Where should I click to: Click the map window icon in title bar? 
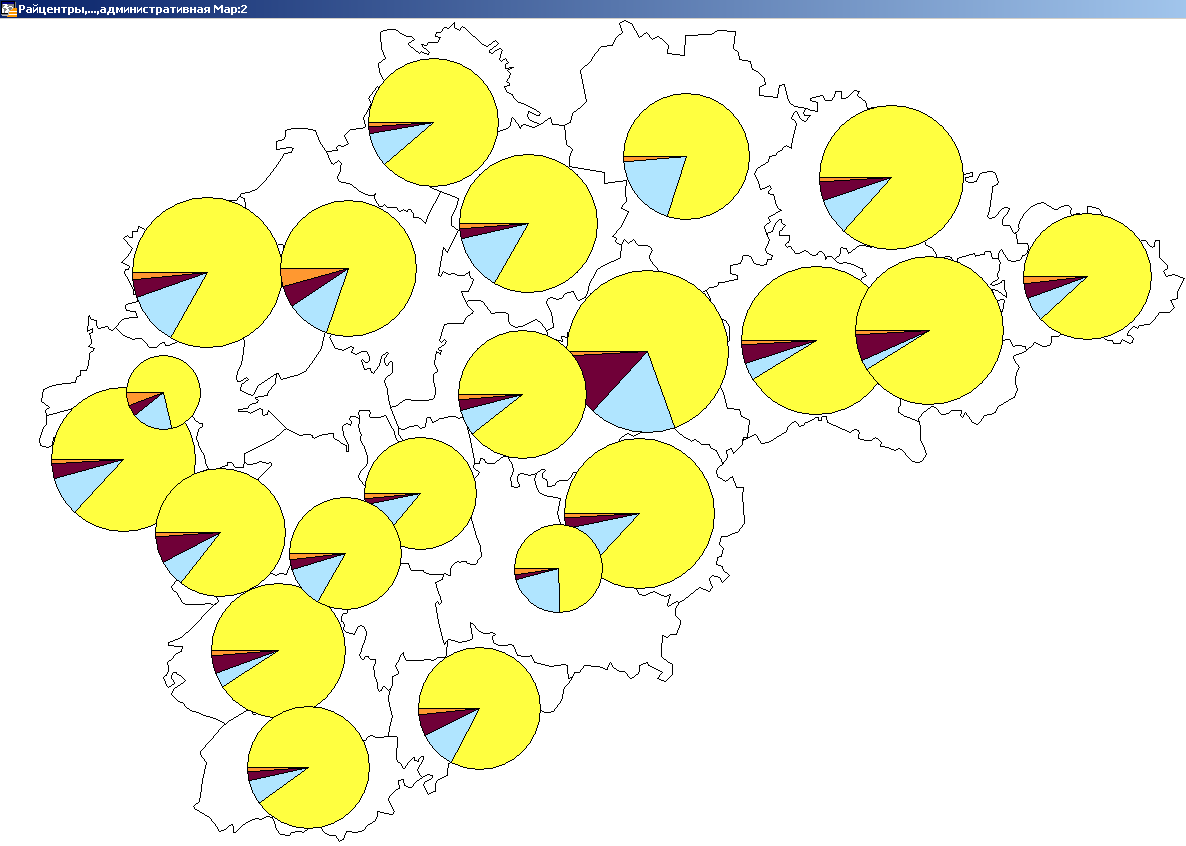(8, 9)
